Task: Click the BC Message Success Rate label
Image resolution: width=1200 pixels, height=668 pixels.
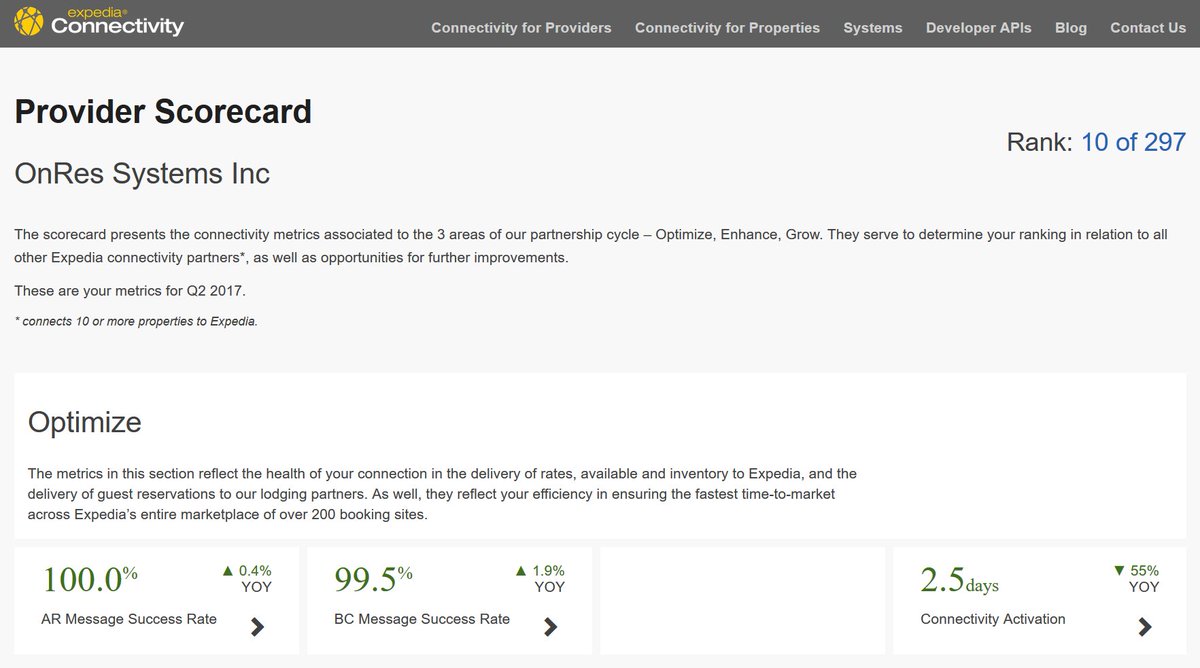Action: (422, 619)
